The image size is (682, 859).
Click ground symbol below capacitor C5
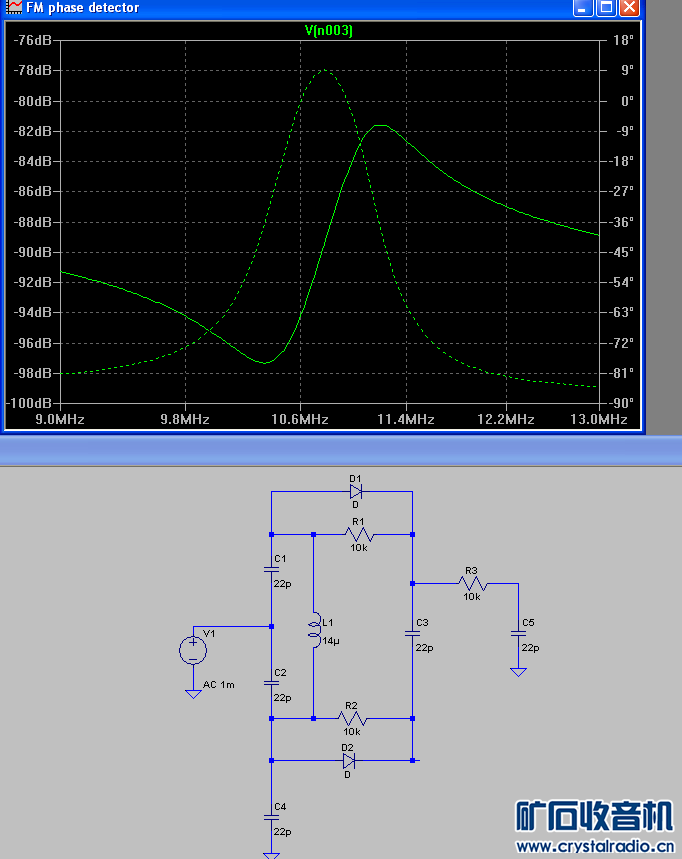[518, 672]
